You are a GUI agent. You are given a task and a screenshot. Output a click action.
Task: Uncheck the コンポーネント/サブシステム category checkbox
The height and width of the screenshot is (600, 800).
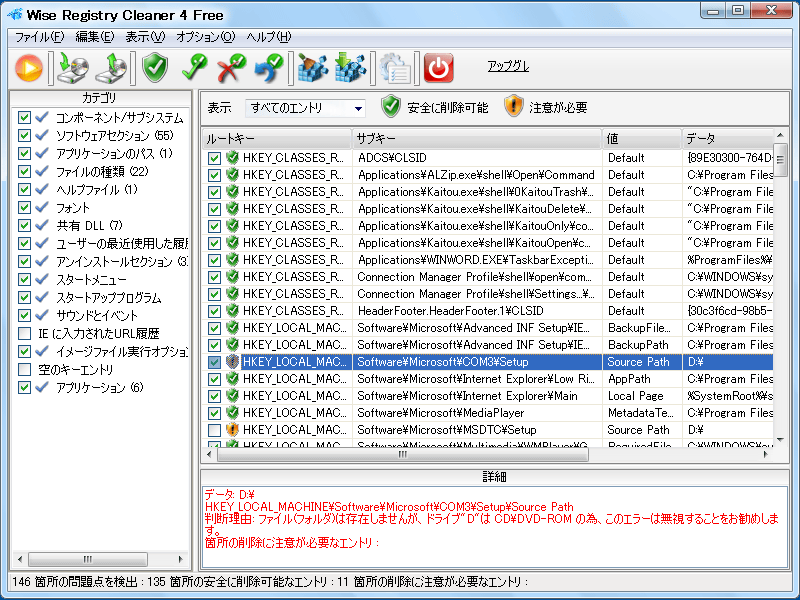[x=24, y=117]
